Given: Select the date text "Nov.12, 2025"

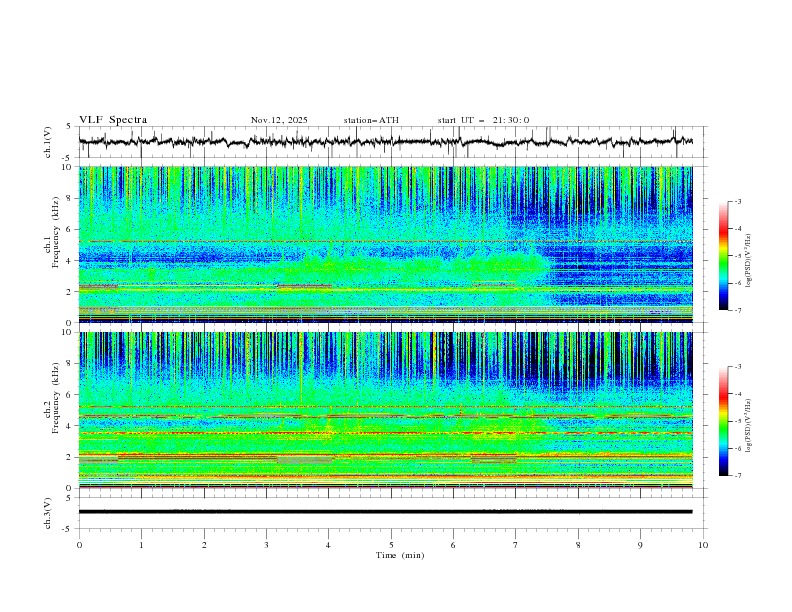Looking at the screenshot, I should click(x=279, y=120).
